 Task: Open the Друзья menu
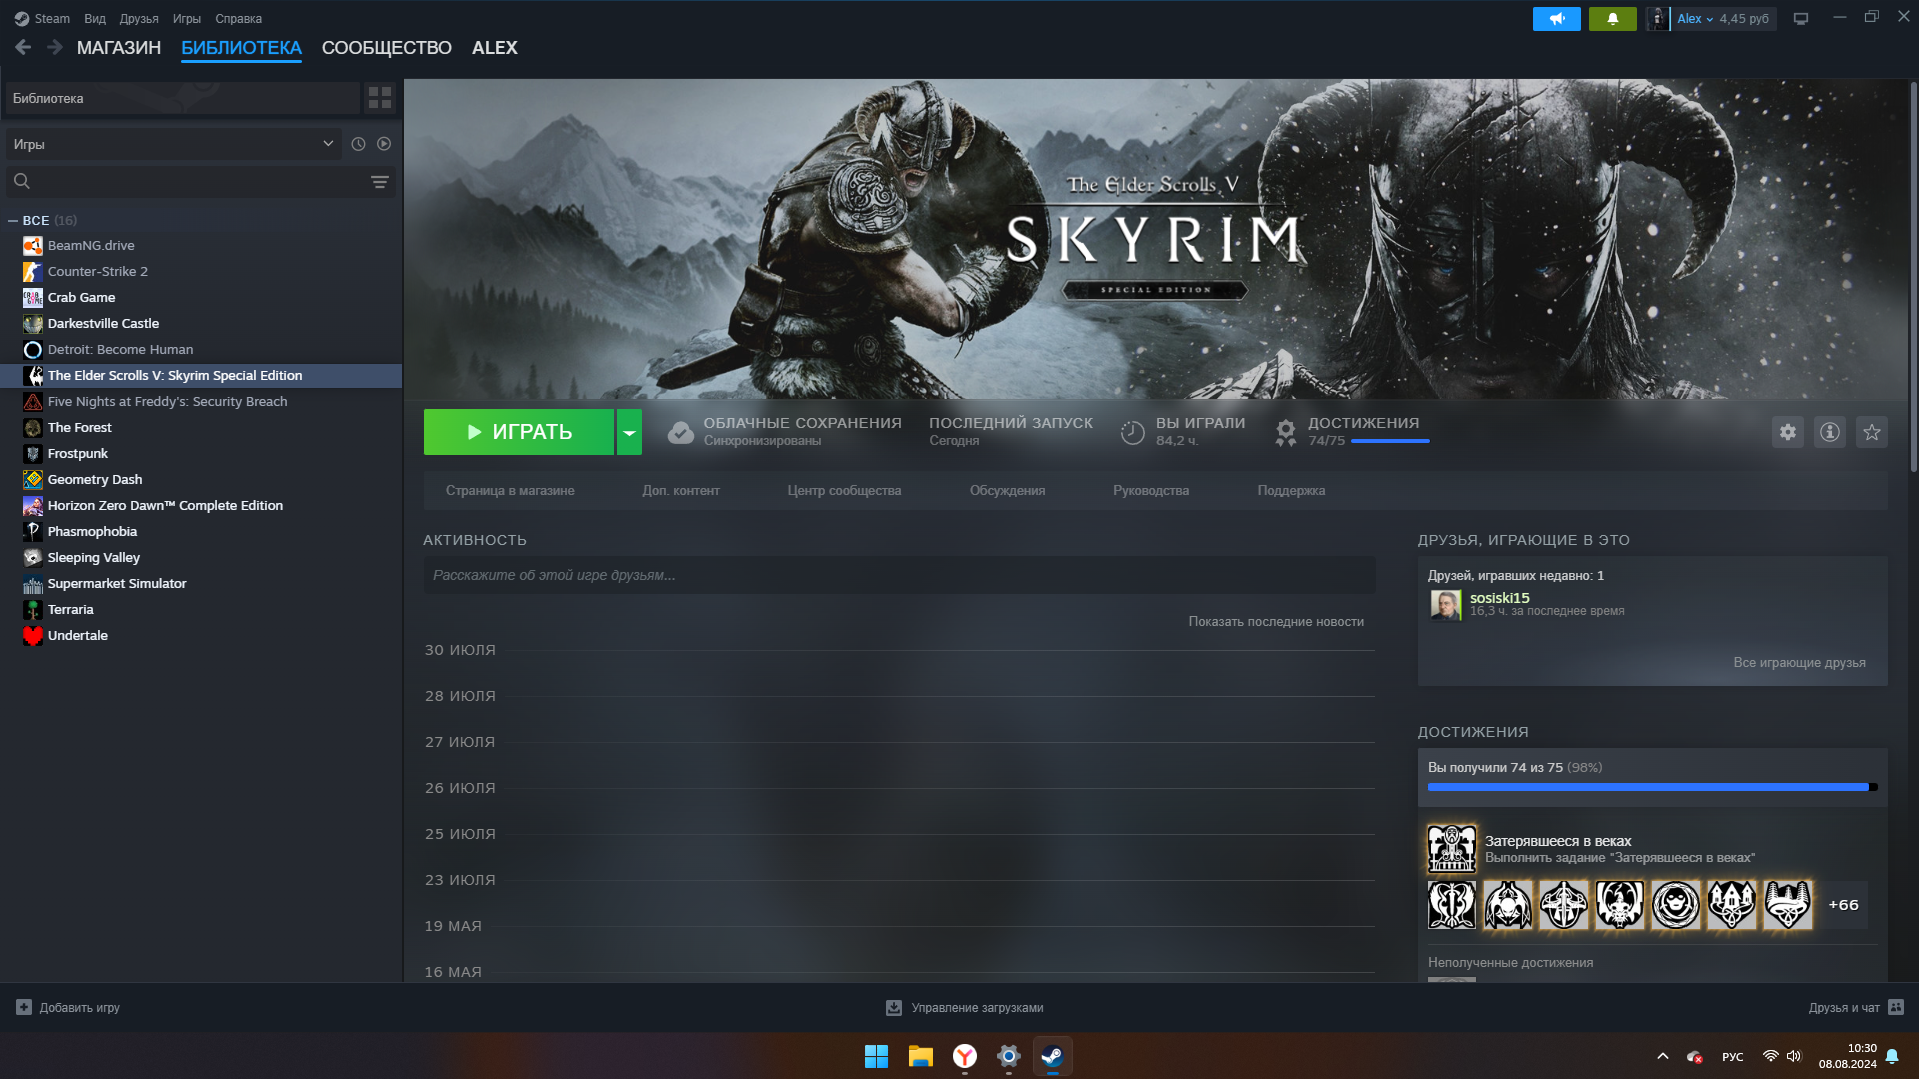pyautogui.click(x=139, y=18)
